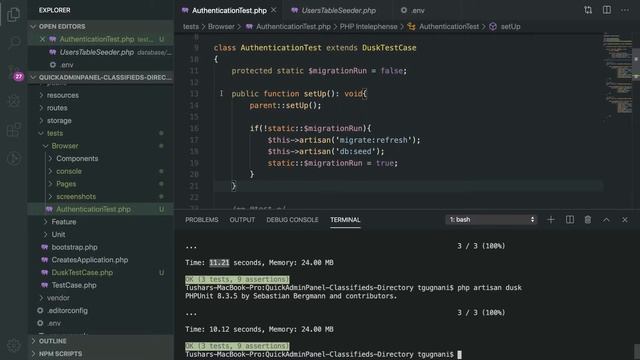Open the PROBLEMS panel tab
The height and width of the screenshot is (360, 640).
[202, 220]
